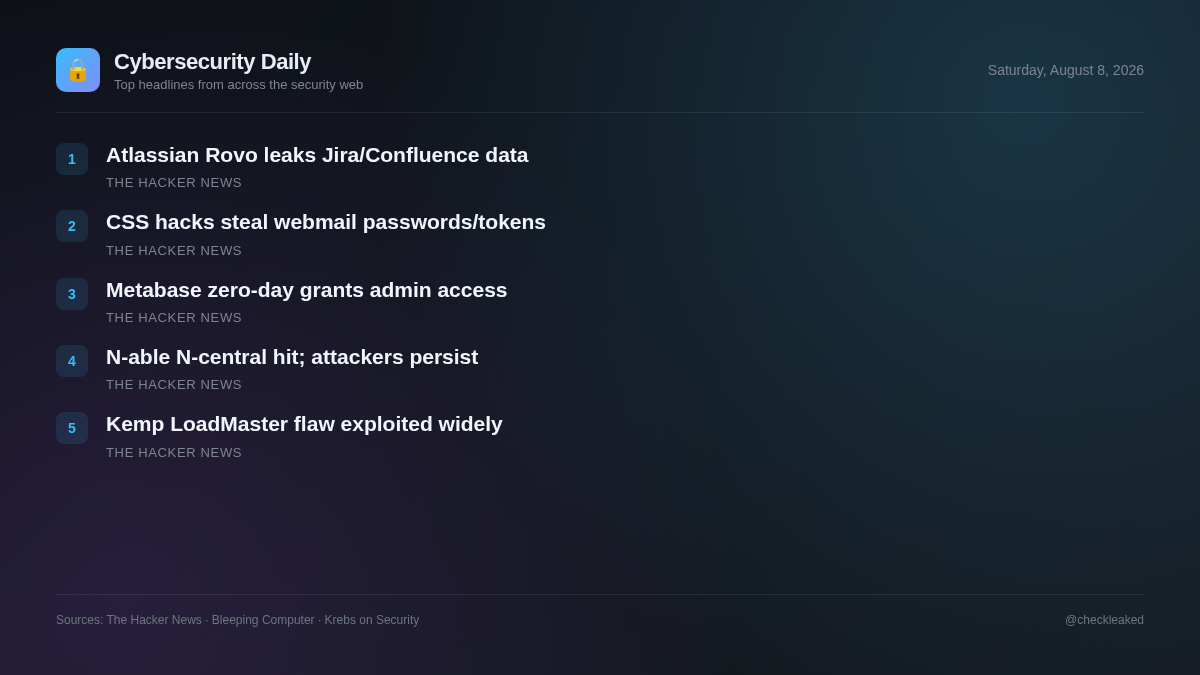Click the blue lock logo icon
This screenshot has height=675, width=1200.
click(78, 70)
